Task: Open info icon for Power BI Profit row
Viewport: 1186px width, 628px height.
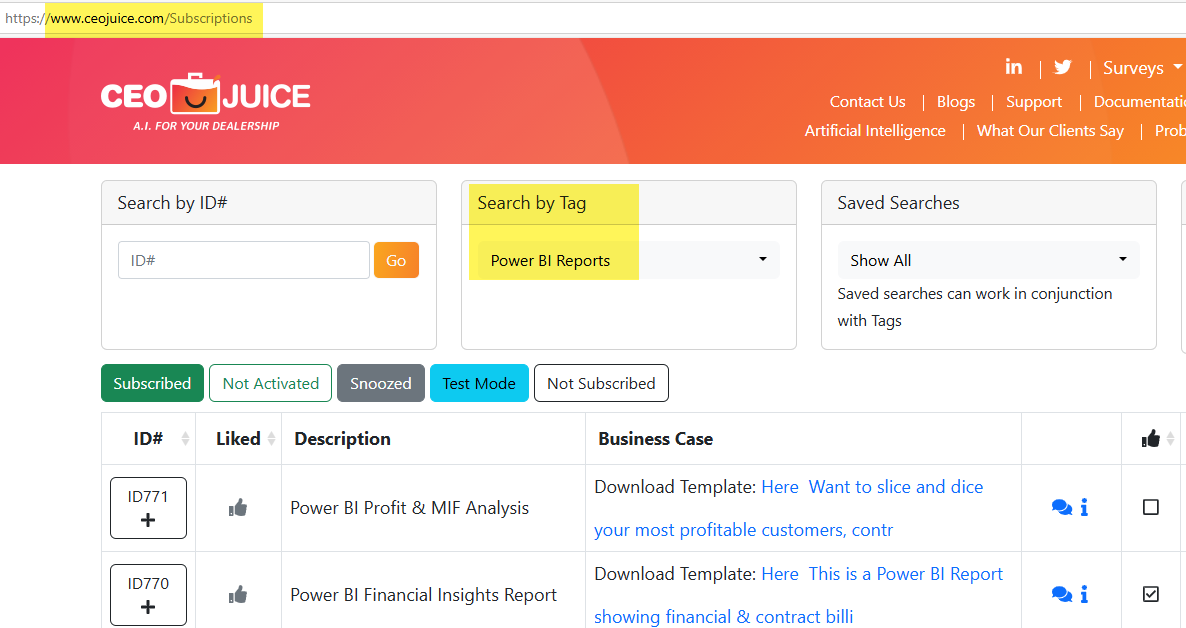Action: click(1085, 508)
